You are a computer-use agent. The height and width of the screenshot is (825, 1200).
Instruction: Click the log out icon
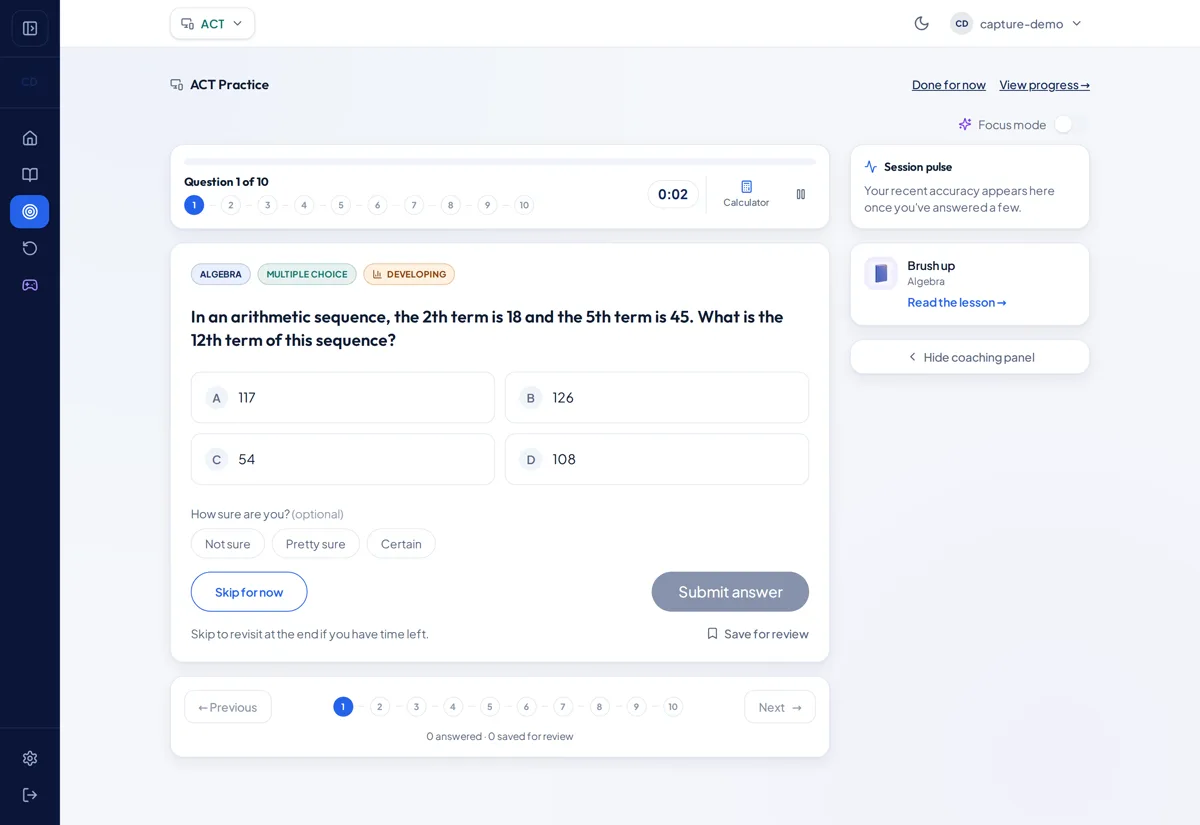pos(30,795)
